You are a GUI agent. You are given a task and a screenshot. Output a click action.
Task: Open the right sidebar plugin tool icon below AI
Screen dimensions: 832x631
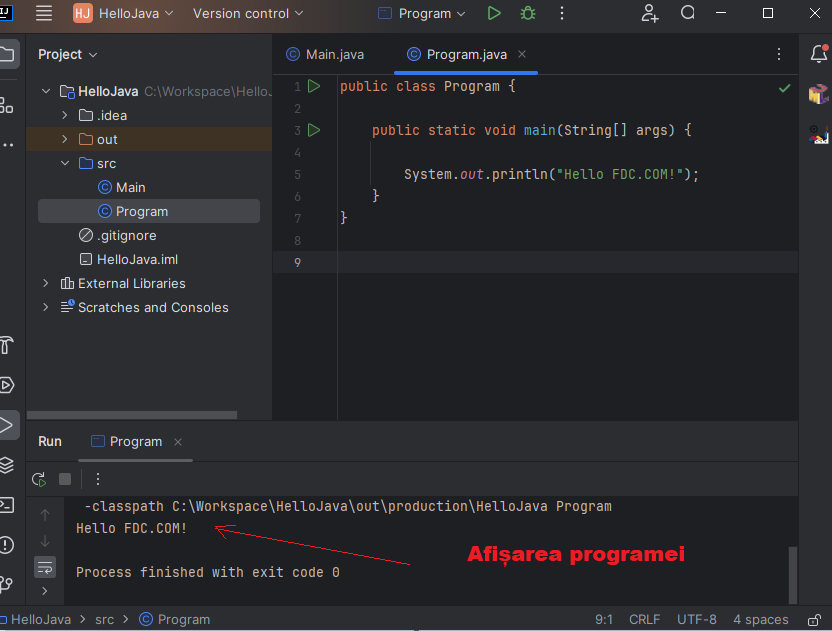pyautogui.click(x=818, y=134)
